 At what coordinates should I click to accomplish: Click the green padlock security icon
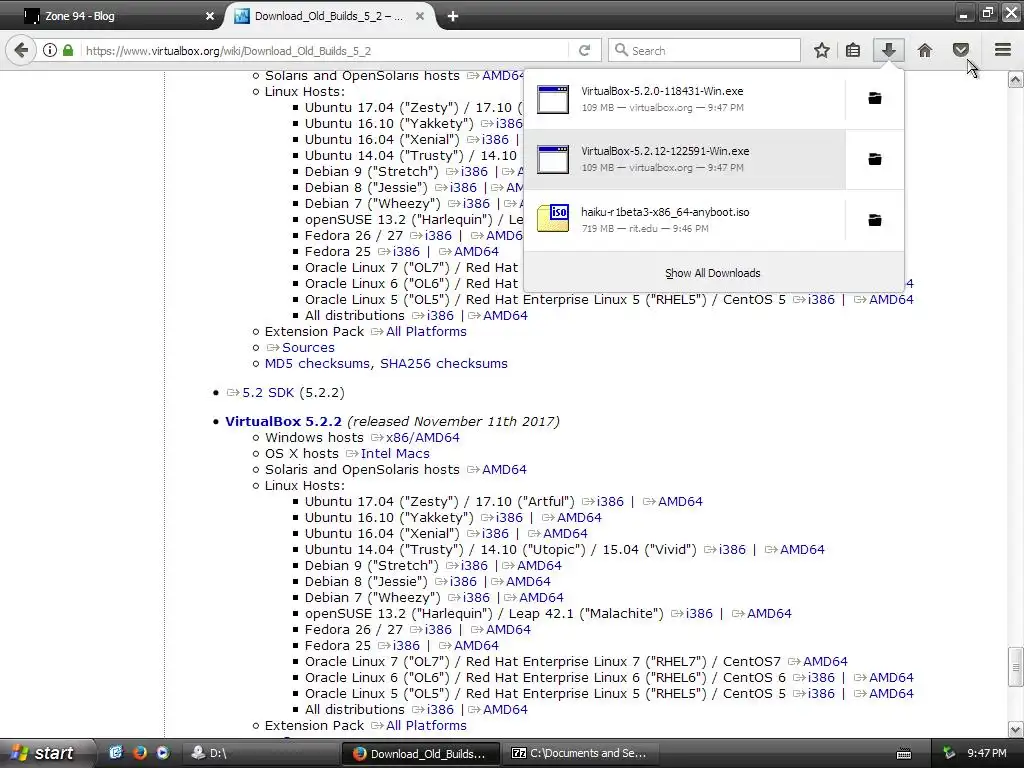(68, 50)
